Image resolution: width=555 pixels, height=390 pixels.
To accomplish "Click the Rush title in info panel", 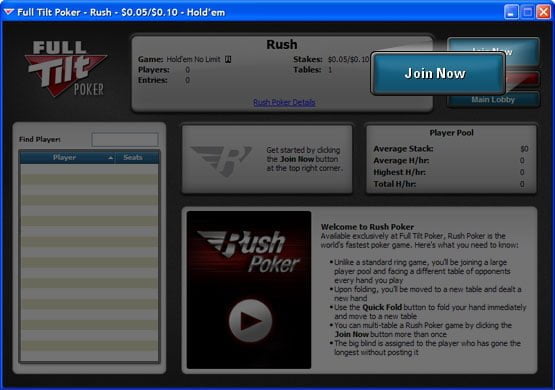I will [282, 45].
